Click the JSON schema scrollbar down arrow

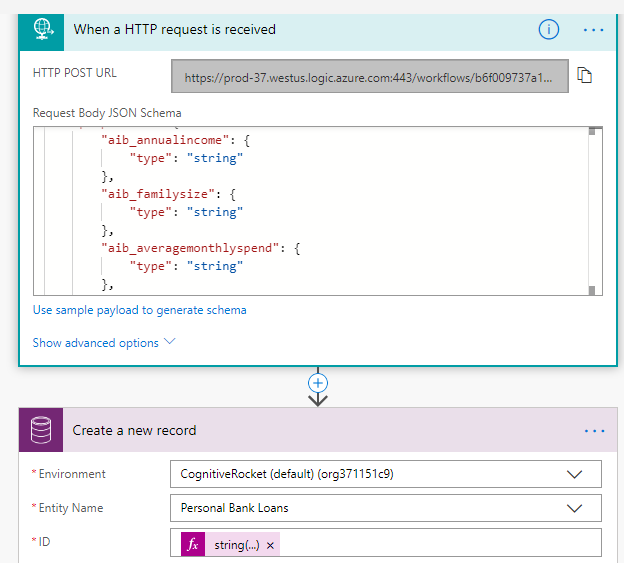593,290
